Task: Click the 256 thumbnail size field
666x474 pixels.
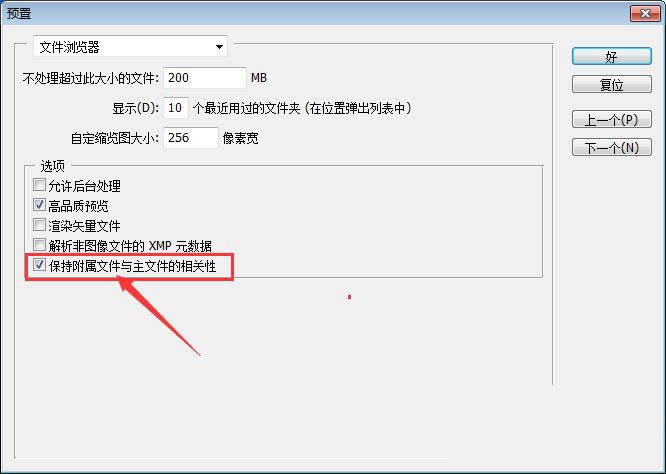Action: coord(191,138)
